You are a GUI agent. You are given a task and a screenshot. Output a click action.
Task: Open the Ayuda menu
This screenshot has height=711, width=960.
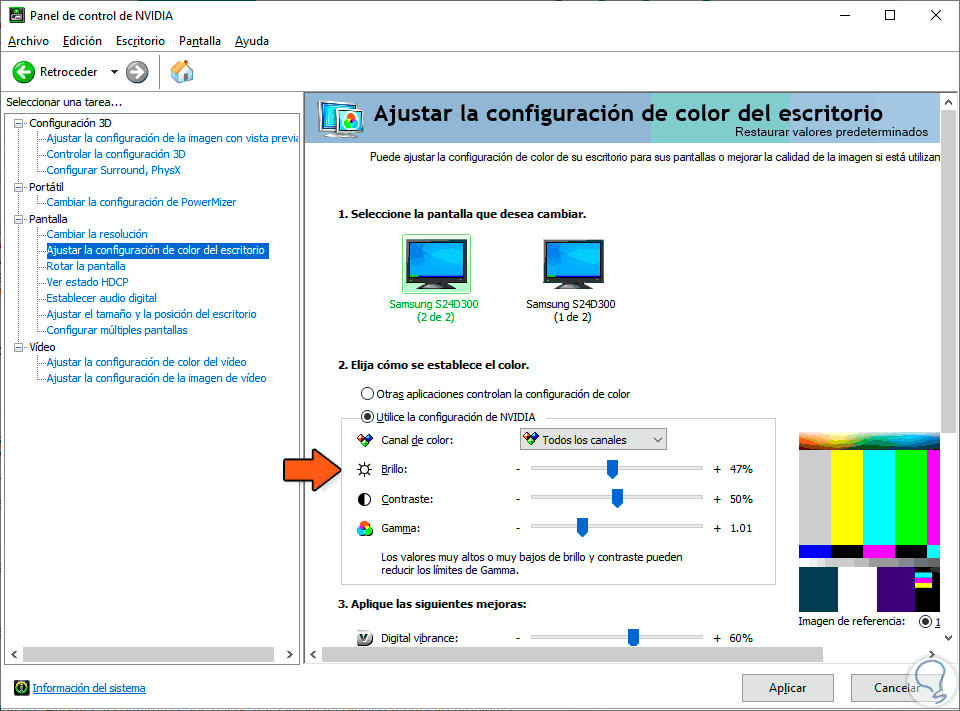pos(252,41)
